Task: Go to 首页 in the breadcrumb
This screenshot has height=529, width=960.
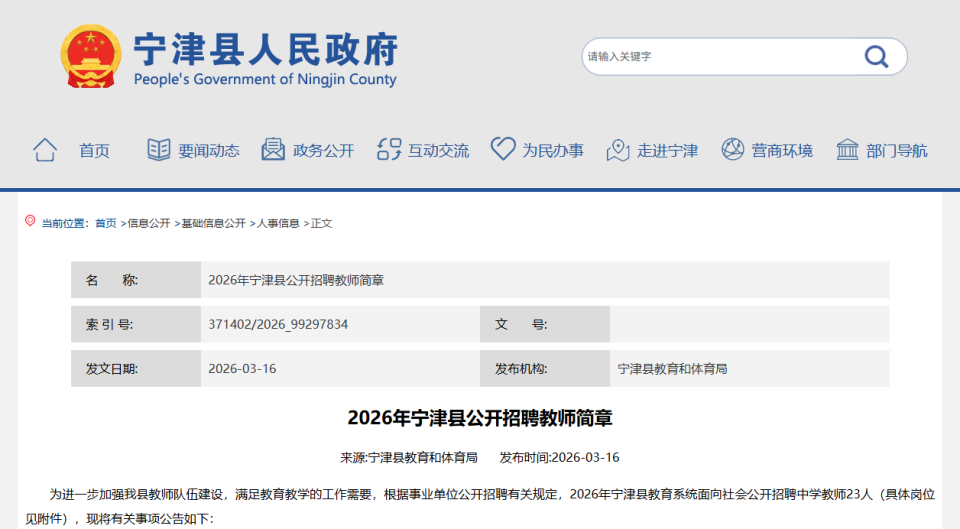Action: click(x=106, y=223)
